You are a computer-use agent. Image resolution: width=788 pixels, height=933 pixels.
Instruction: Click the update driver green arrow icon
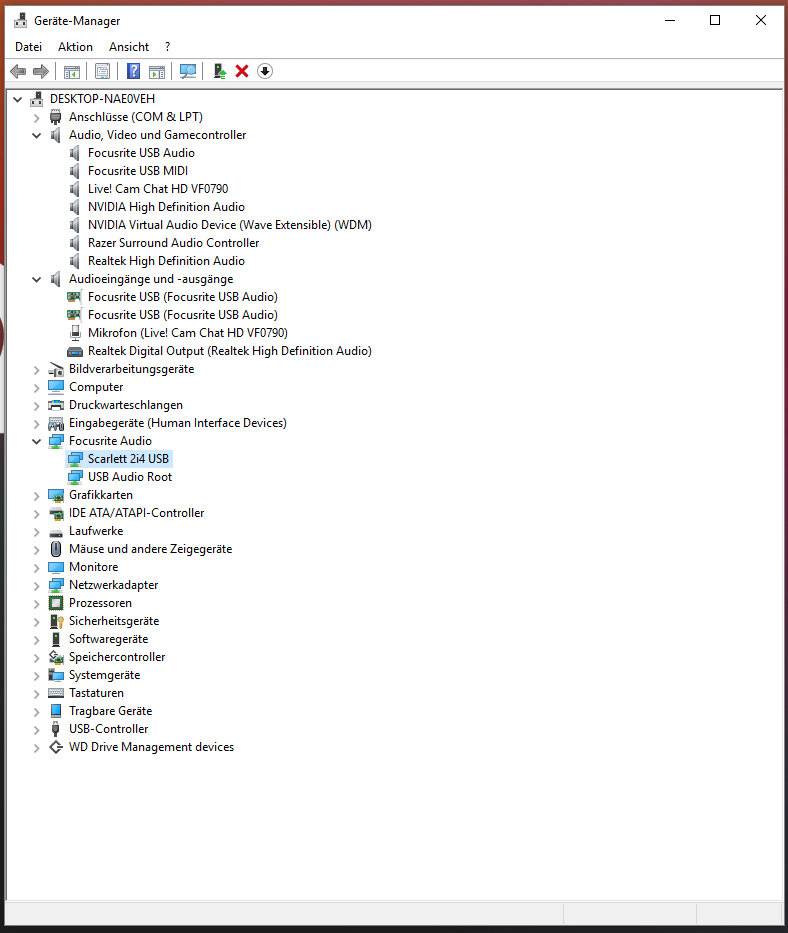(220, 71)
